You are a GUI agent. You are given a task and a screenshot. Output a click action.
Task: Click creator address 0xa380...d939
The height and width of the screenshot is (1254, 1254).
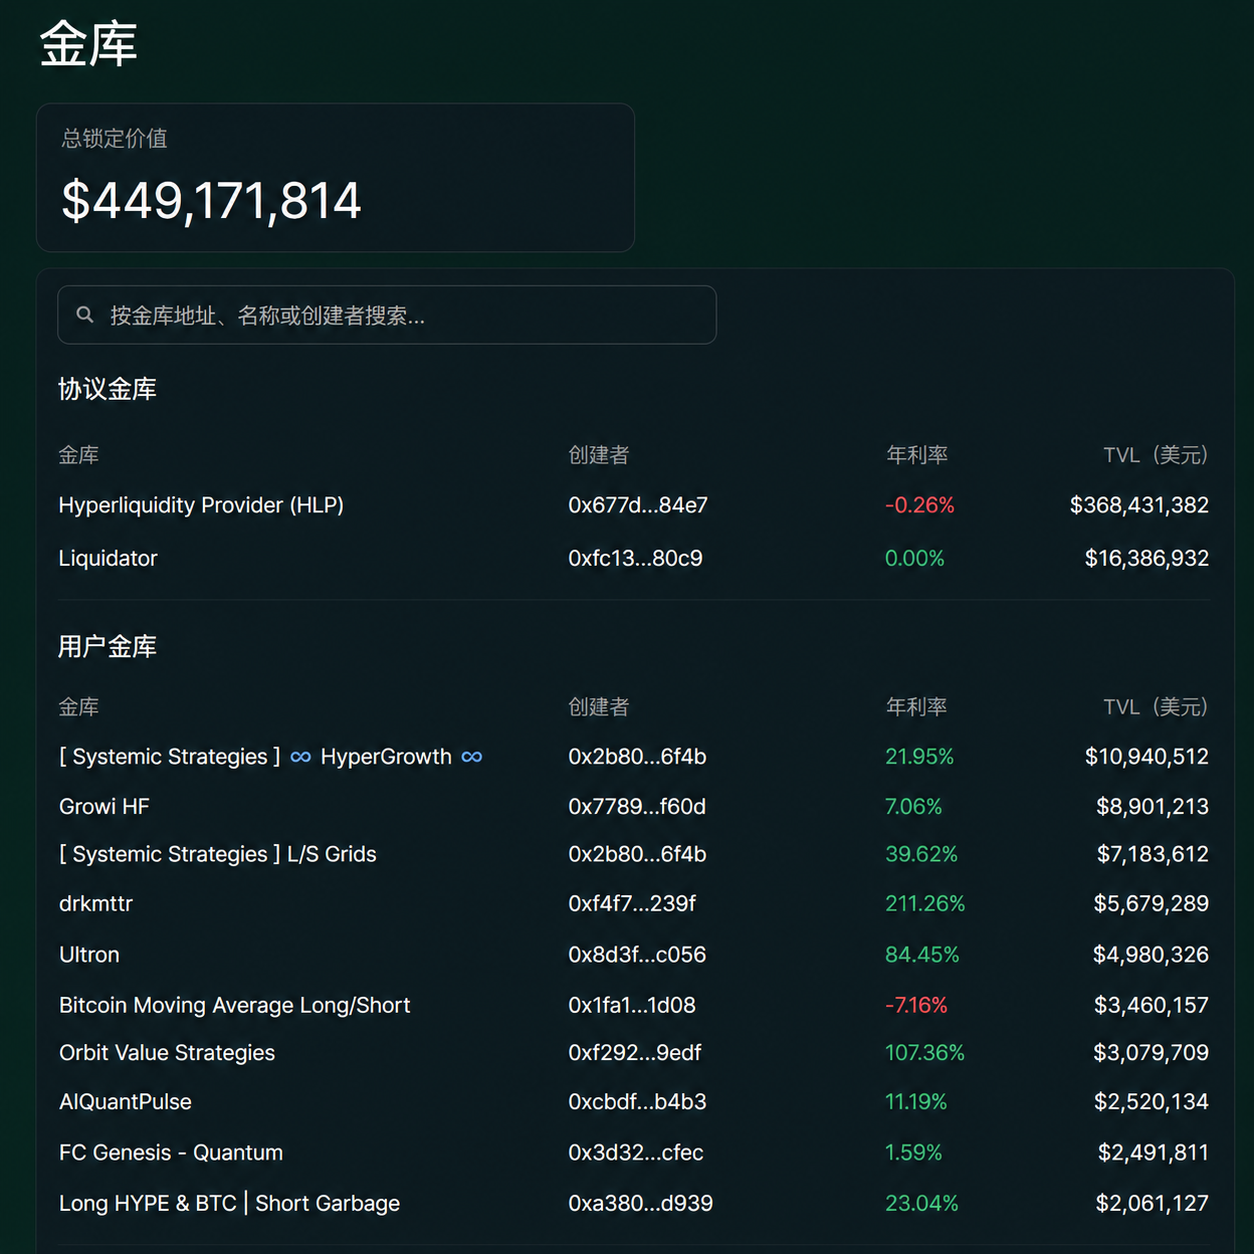[641, 1203]
